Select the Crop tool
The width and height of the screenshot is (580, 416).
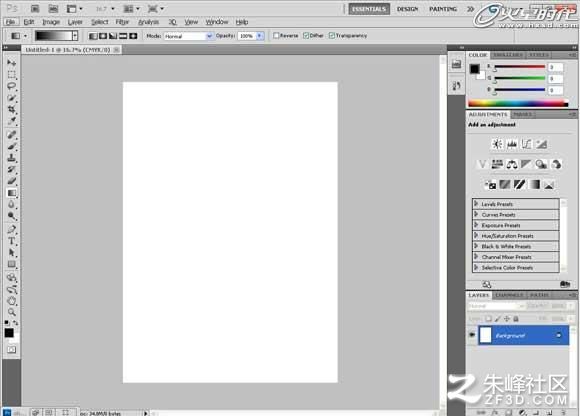[11, 109]
